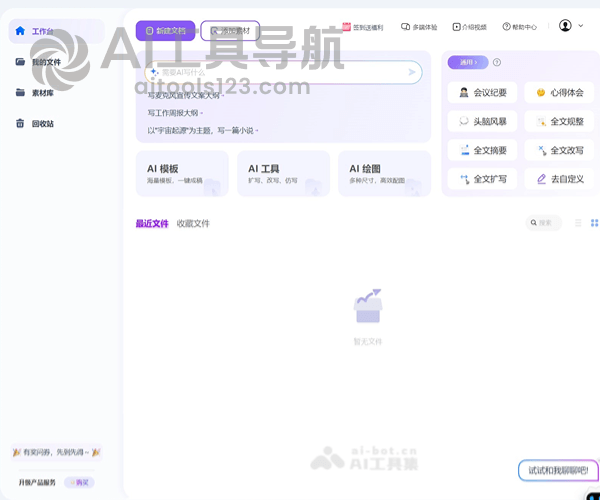Select the 头脑风暴 template
Image resolution: width=600 pixels, height=500 pixels.
pyautogui.click(x=482, y=121)
